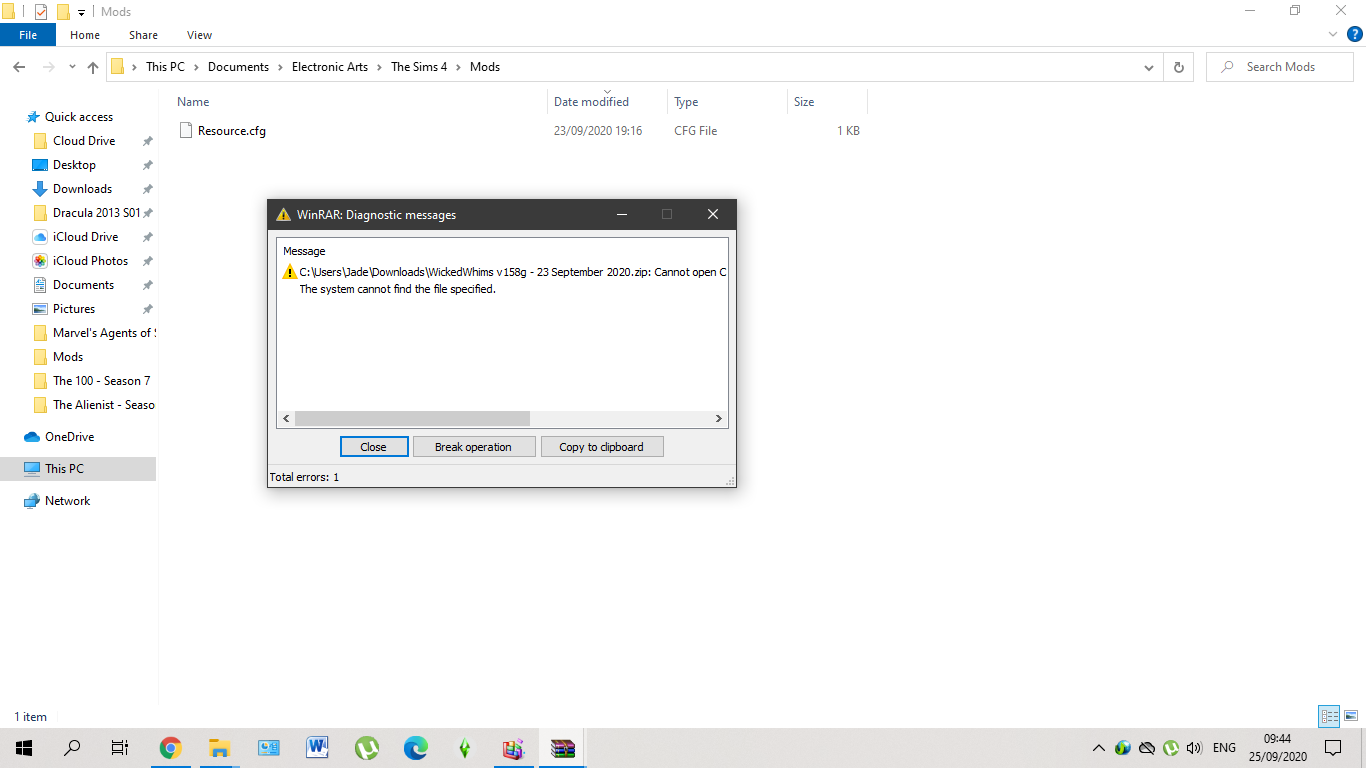The image size is (1366, 768).
Task: Click the Search Mods input field
Action: tap(1281, 67)
